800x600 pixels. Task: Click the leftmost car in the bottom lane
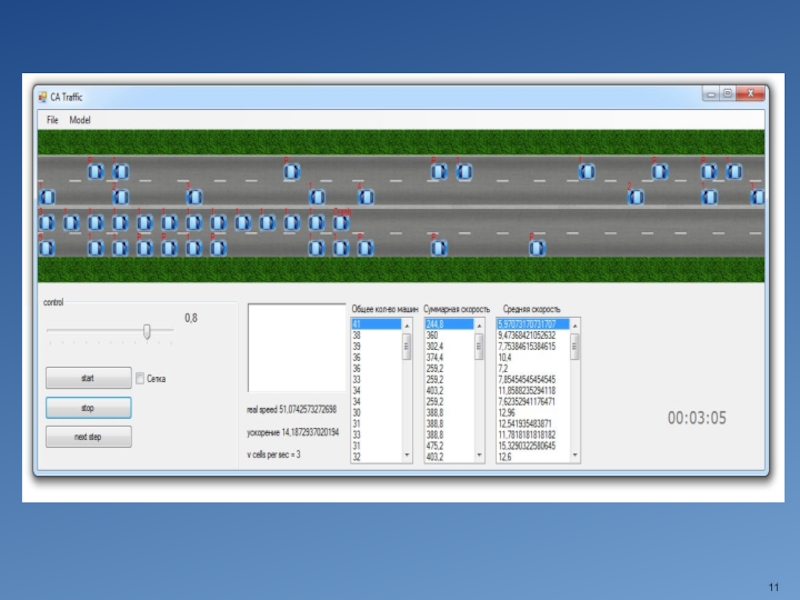click(x=47, y=247)
